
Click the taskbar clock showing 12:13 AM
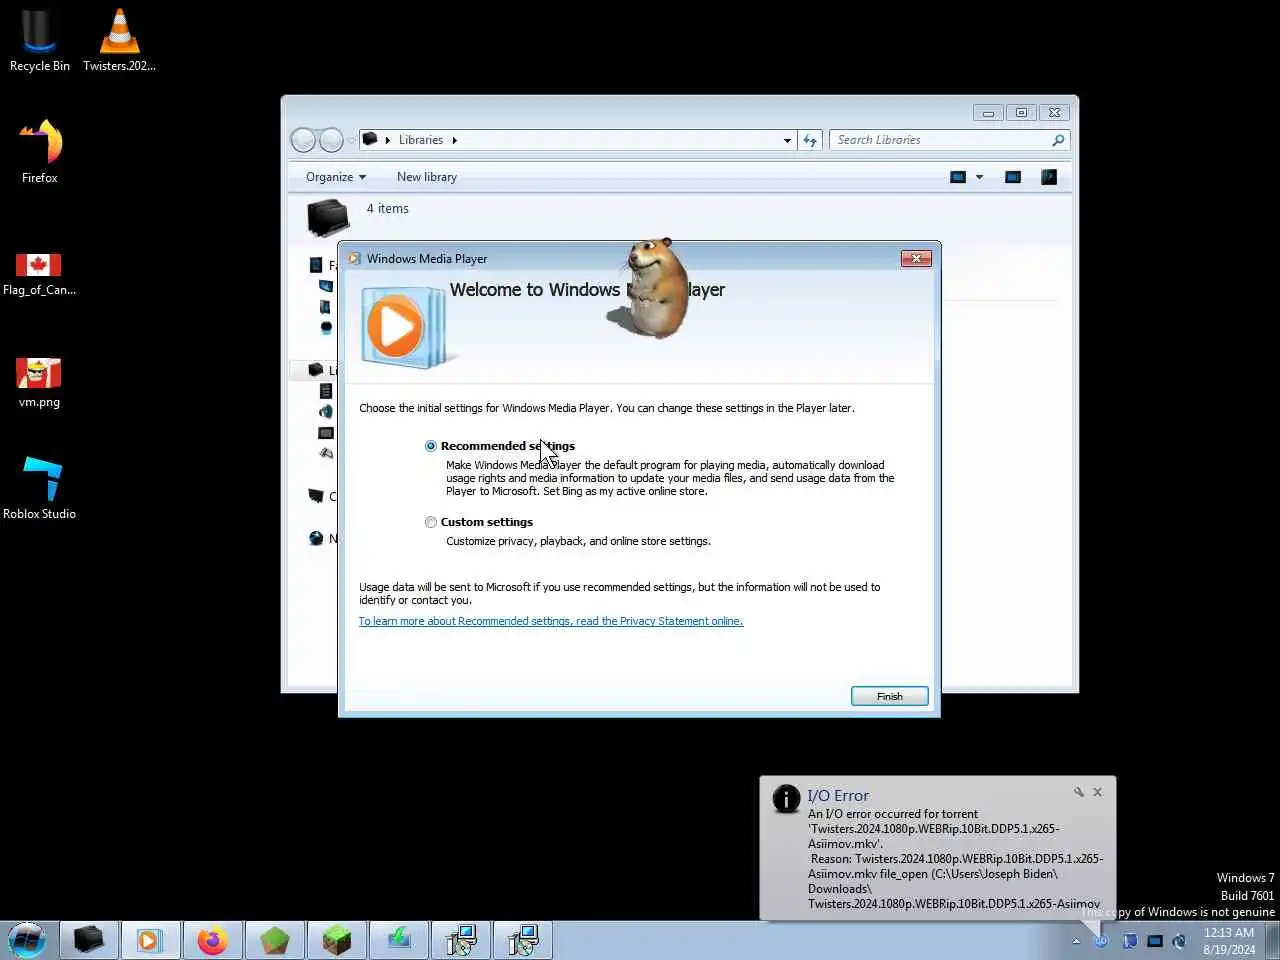click(x=1229, y=941)
